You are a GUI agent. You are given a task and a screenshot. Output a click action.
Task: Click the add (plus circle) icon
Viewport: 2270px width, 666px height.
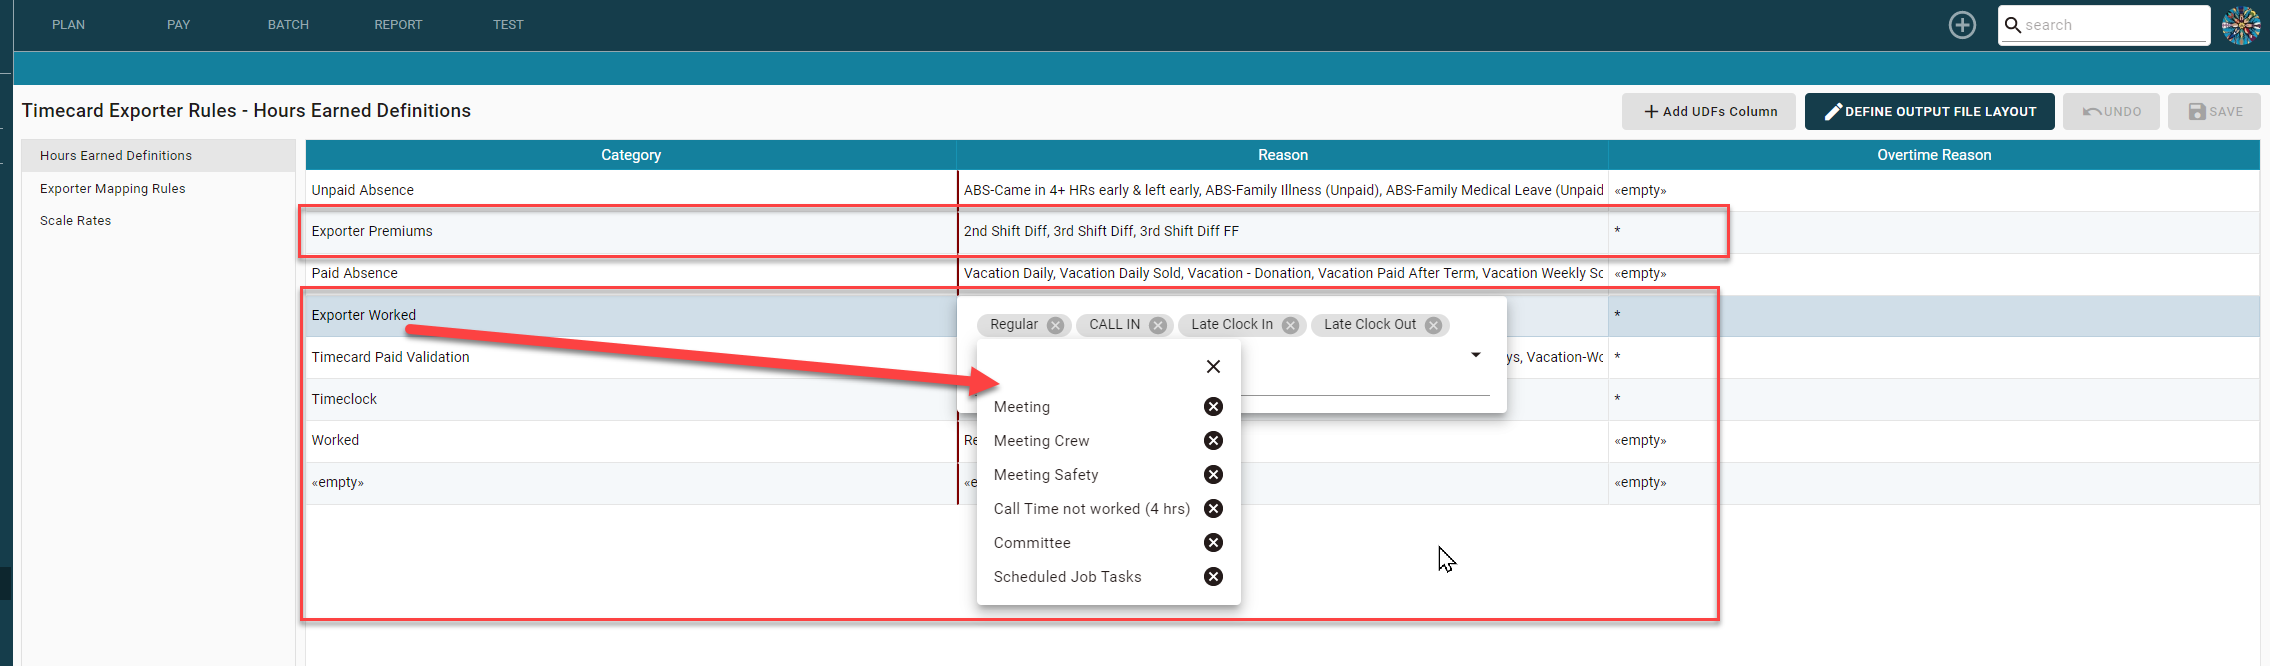[x=1962, y=25]
